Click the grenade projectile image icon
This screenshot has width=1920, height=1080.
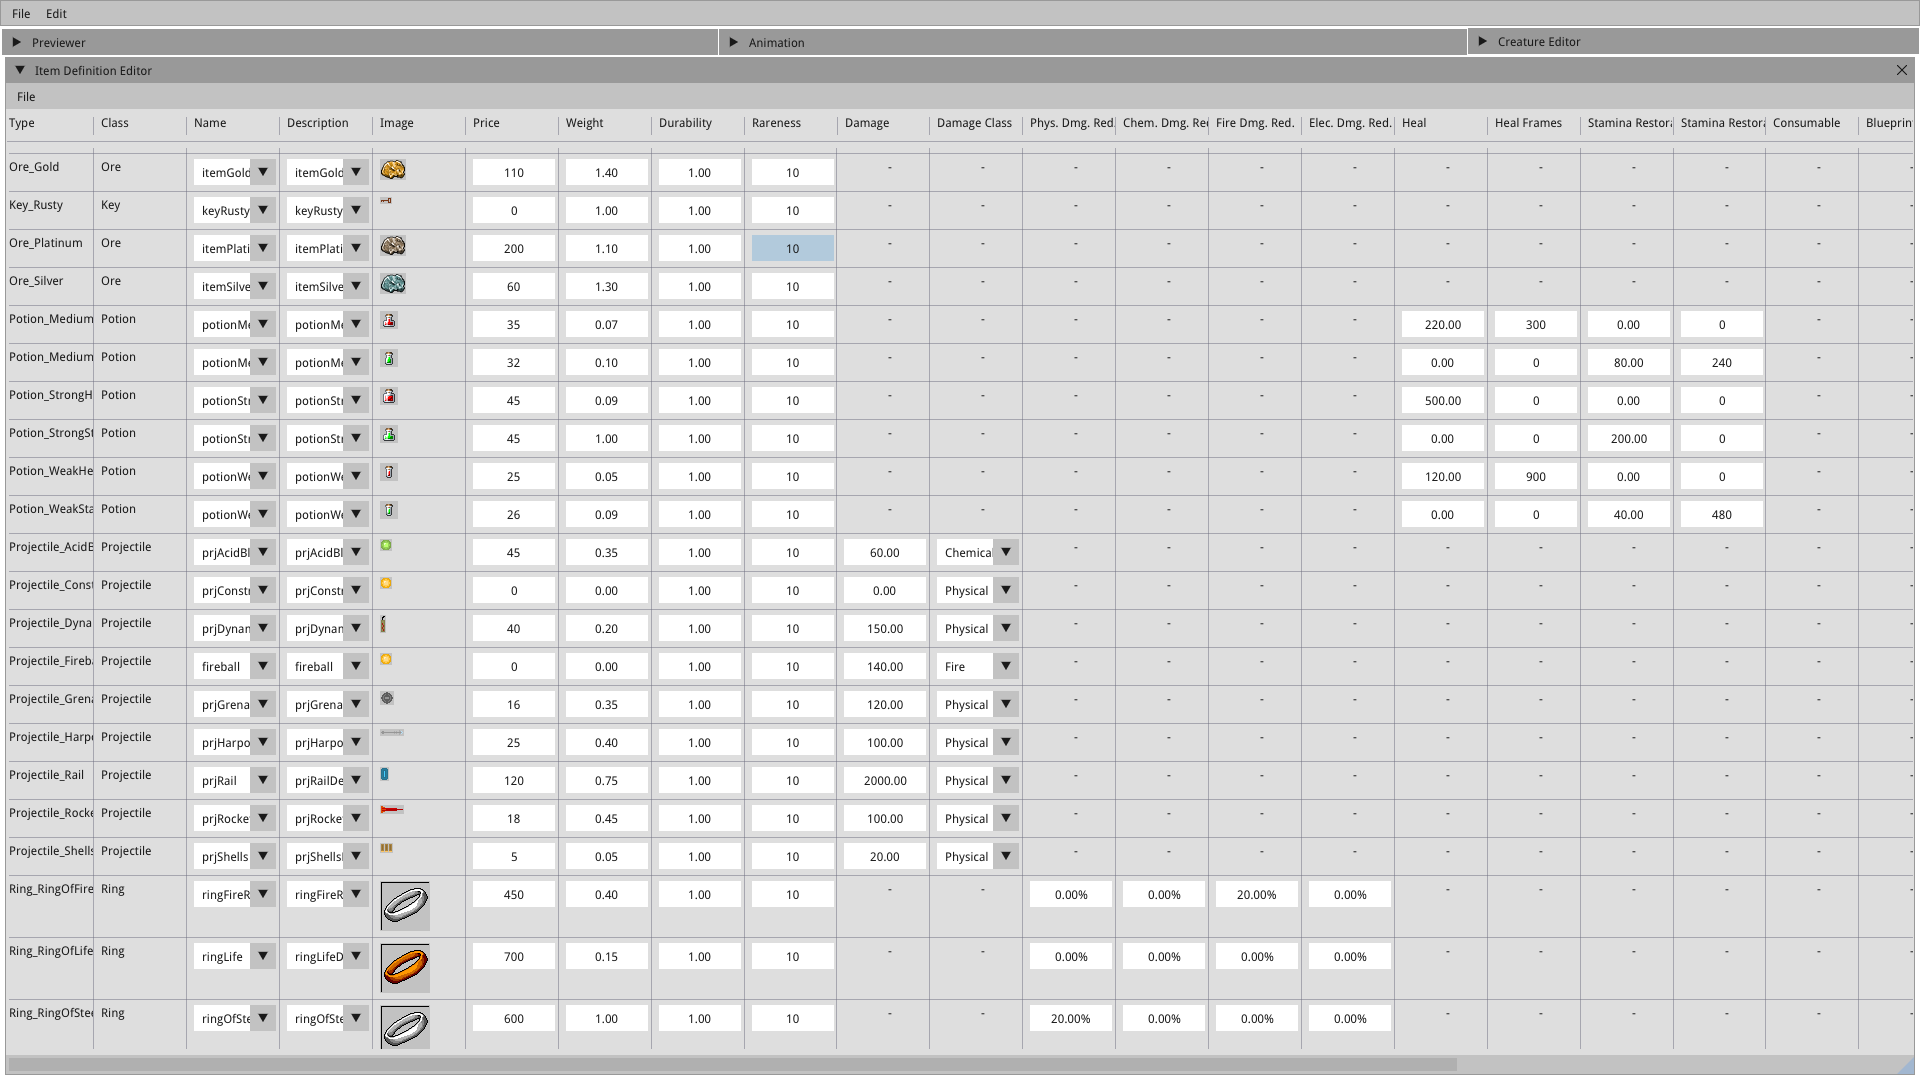[387, 698]
